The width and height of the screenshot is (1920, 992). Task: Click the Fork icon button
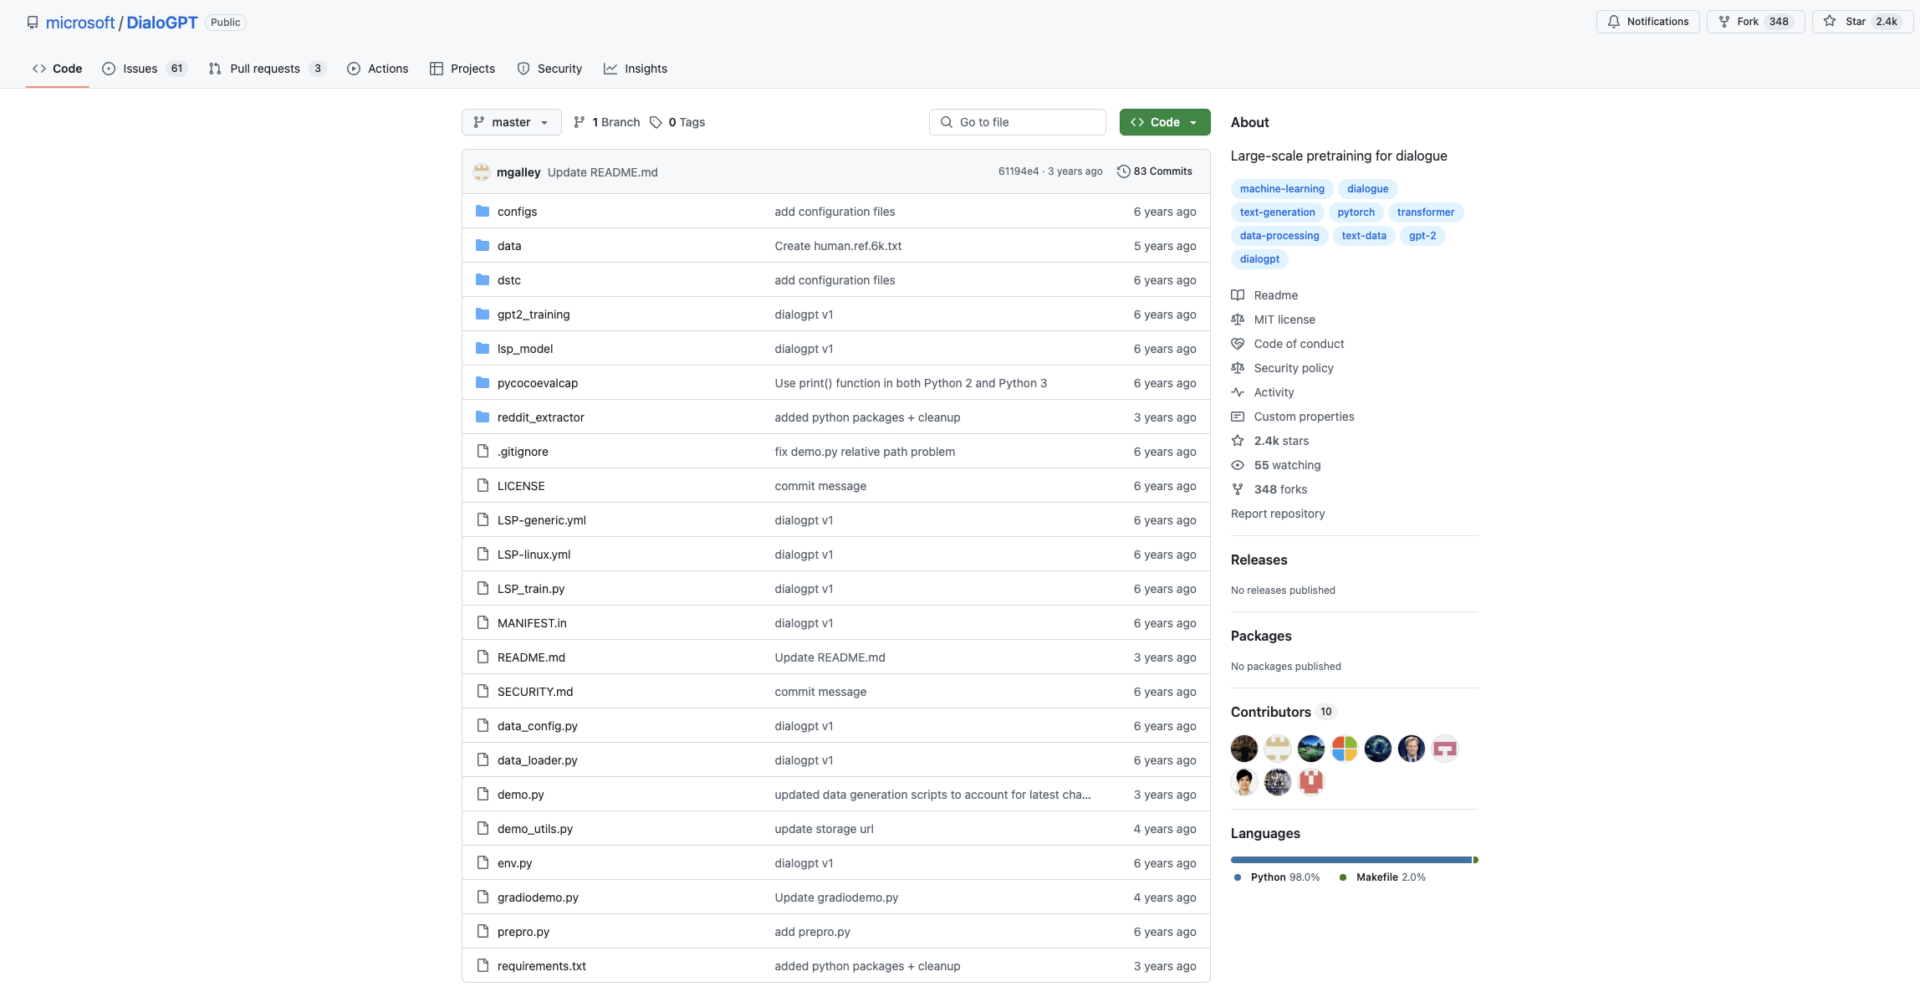[x=1724, y=21]
